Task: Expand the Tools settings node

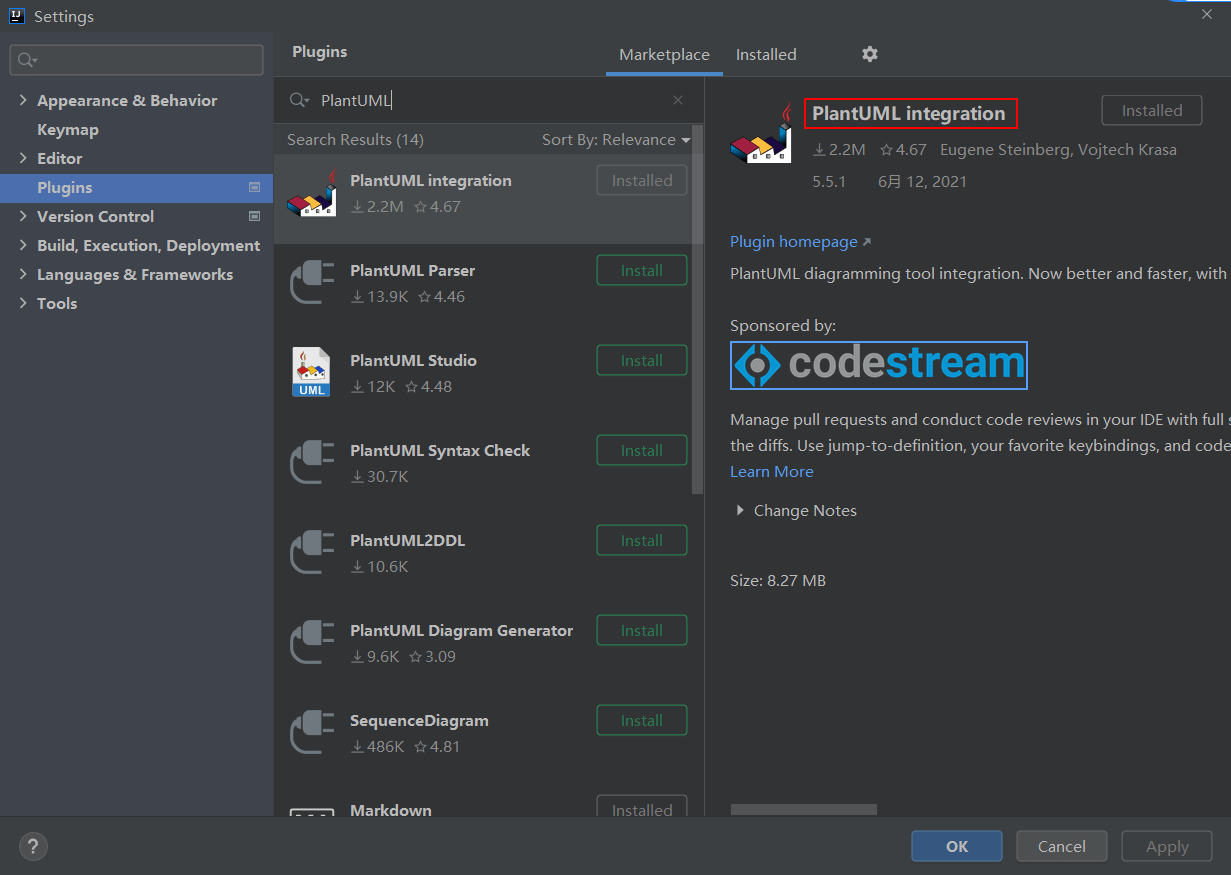Action: pos(23,303)
